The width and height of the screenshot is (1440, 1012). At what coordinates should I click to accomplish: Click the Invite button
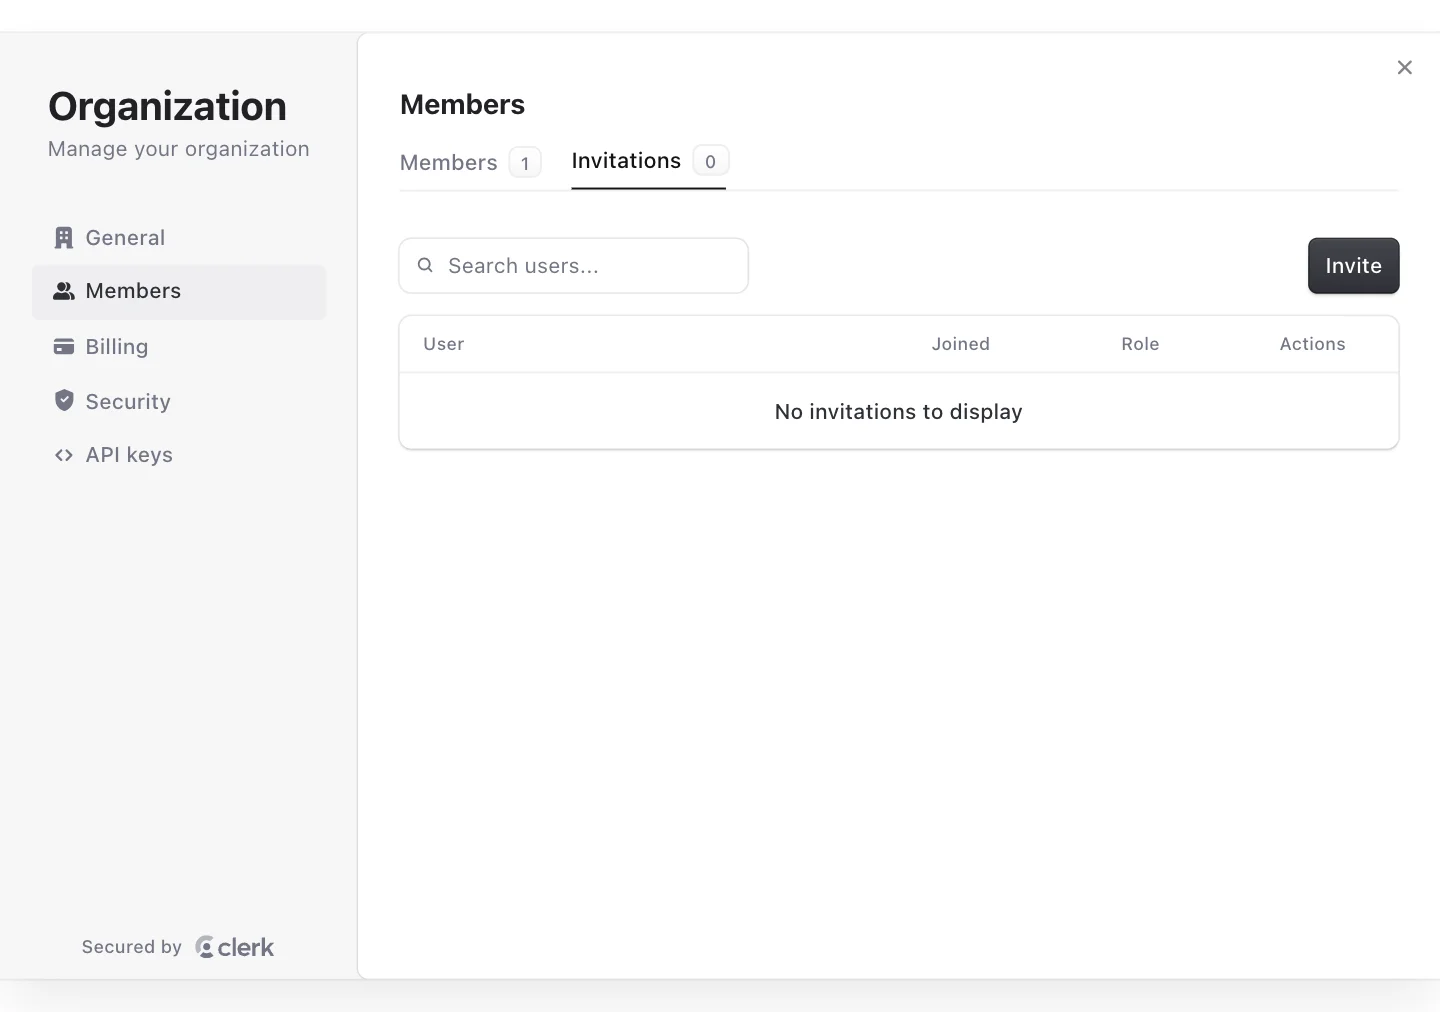1353,266
